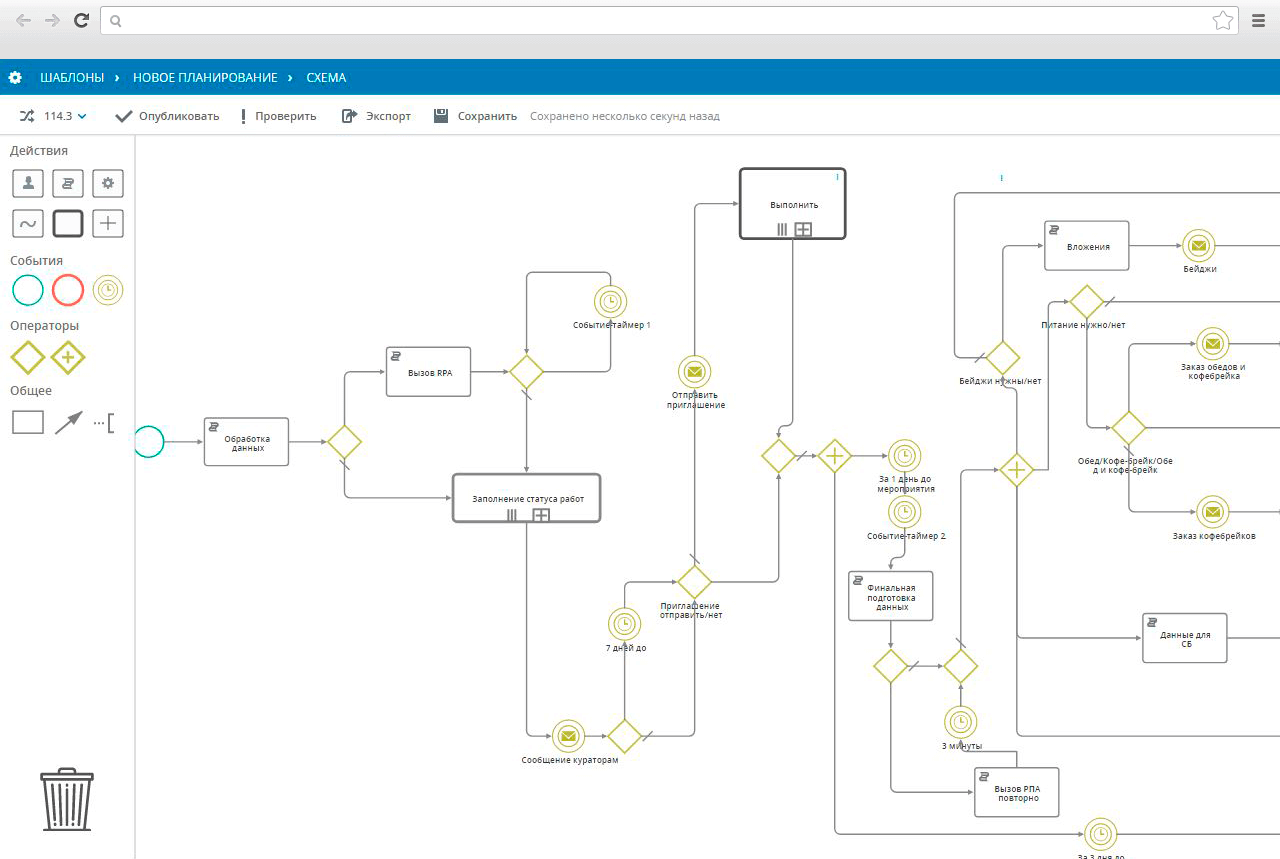
Task: Select Заказ кофебрейков message event
Action: tap(1212, 512)
